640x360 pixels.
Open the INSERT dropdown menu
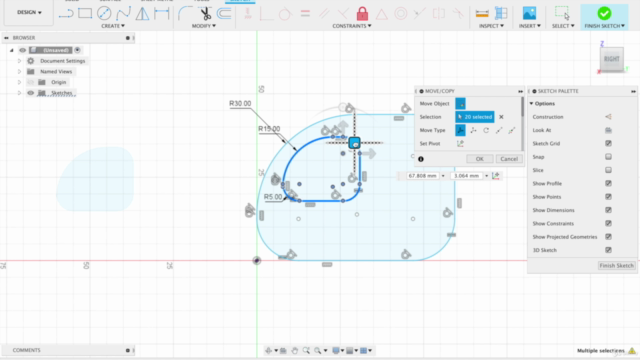click(530, 26)
